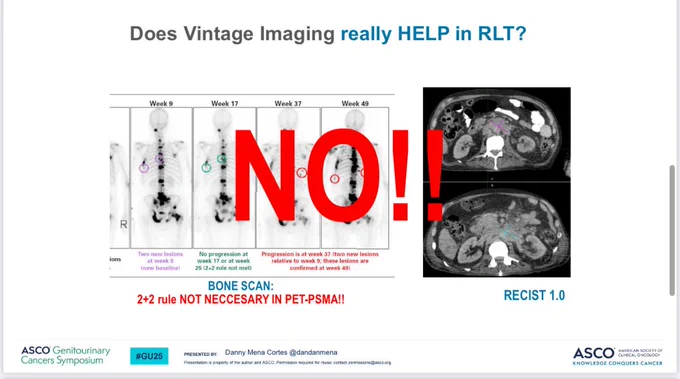The height and width of the screenshot is (379, 680).
Task: Click the #GU25 hashtag badge
Action: [149, 356]
